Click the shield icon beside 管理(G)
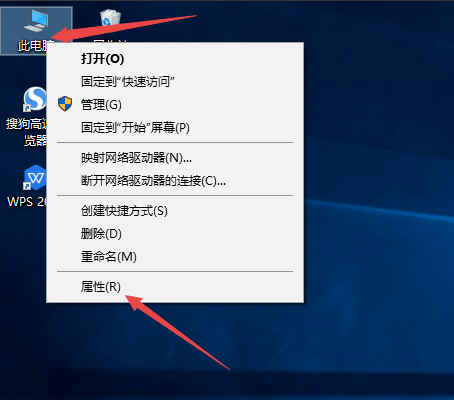Screen dimensions: 454x400 (65, 104)
